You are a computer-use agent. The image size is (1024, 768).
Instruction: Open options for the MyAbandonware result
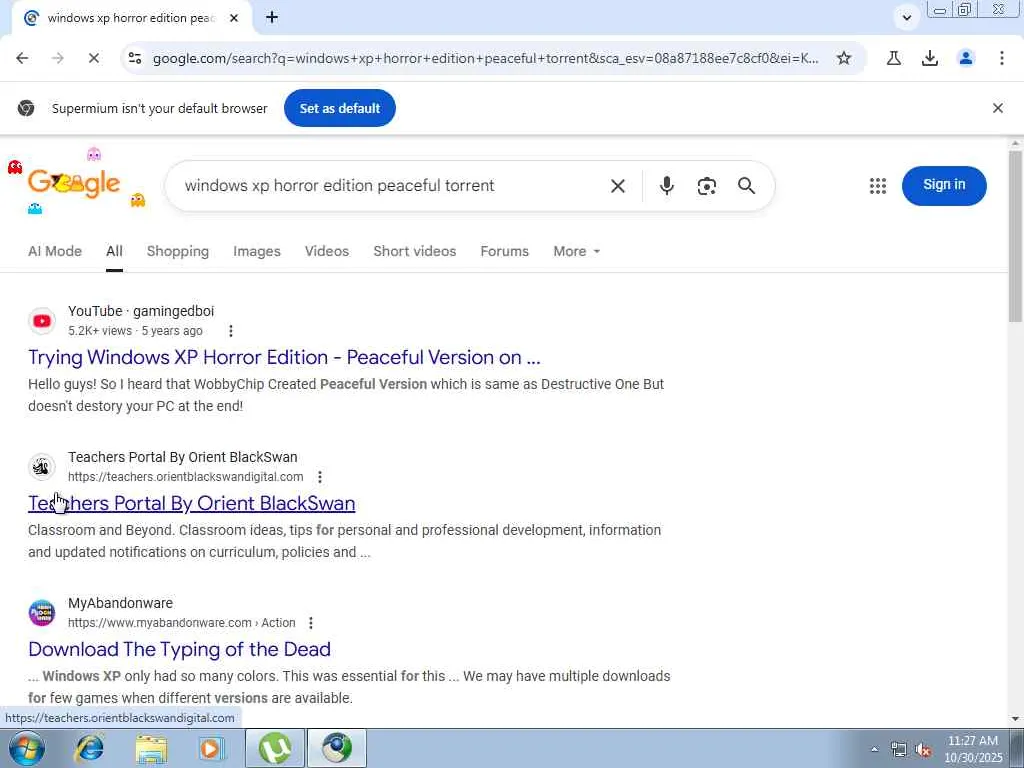311,623
